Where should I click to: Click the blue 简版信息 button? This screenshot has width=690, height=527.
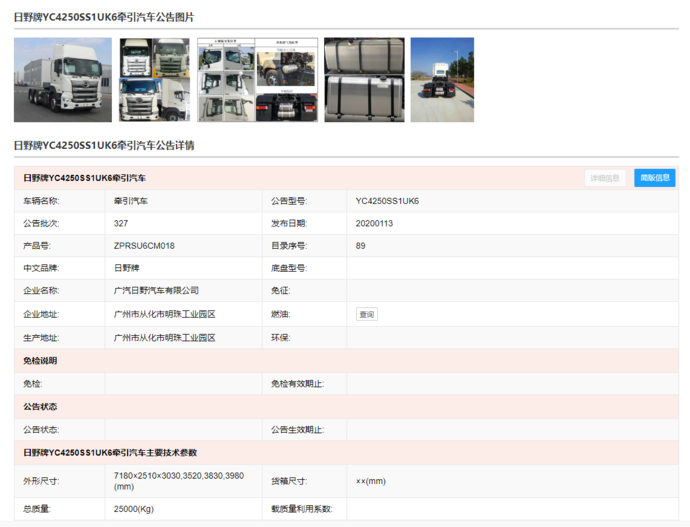(655, 178)
